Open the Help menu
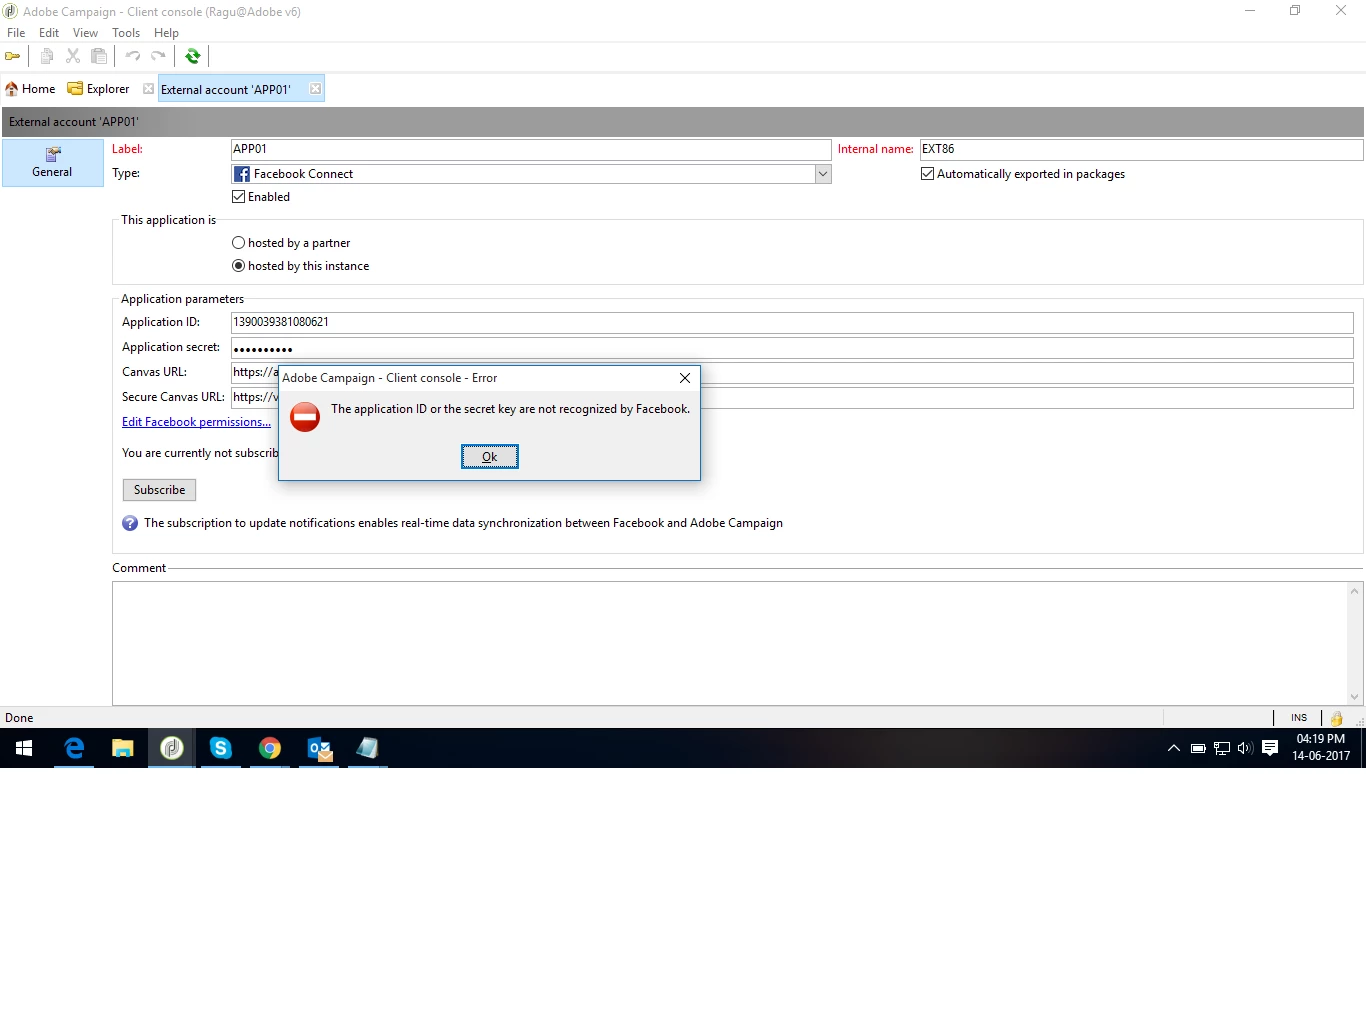Image resolution: width=1366 pixels, height=1024 pixels. (x=166, y=33)
